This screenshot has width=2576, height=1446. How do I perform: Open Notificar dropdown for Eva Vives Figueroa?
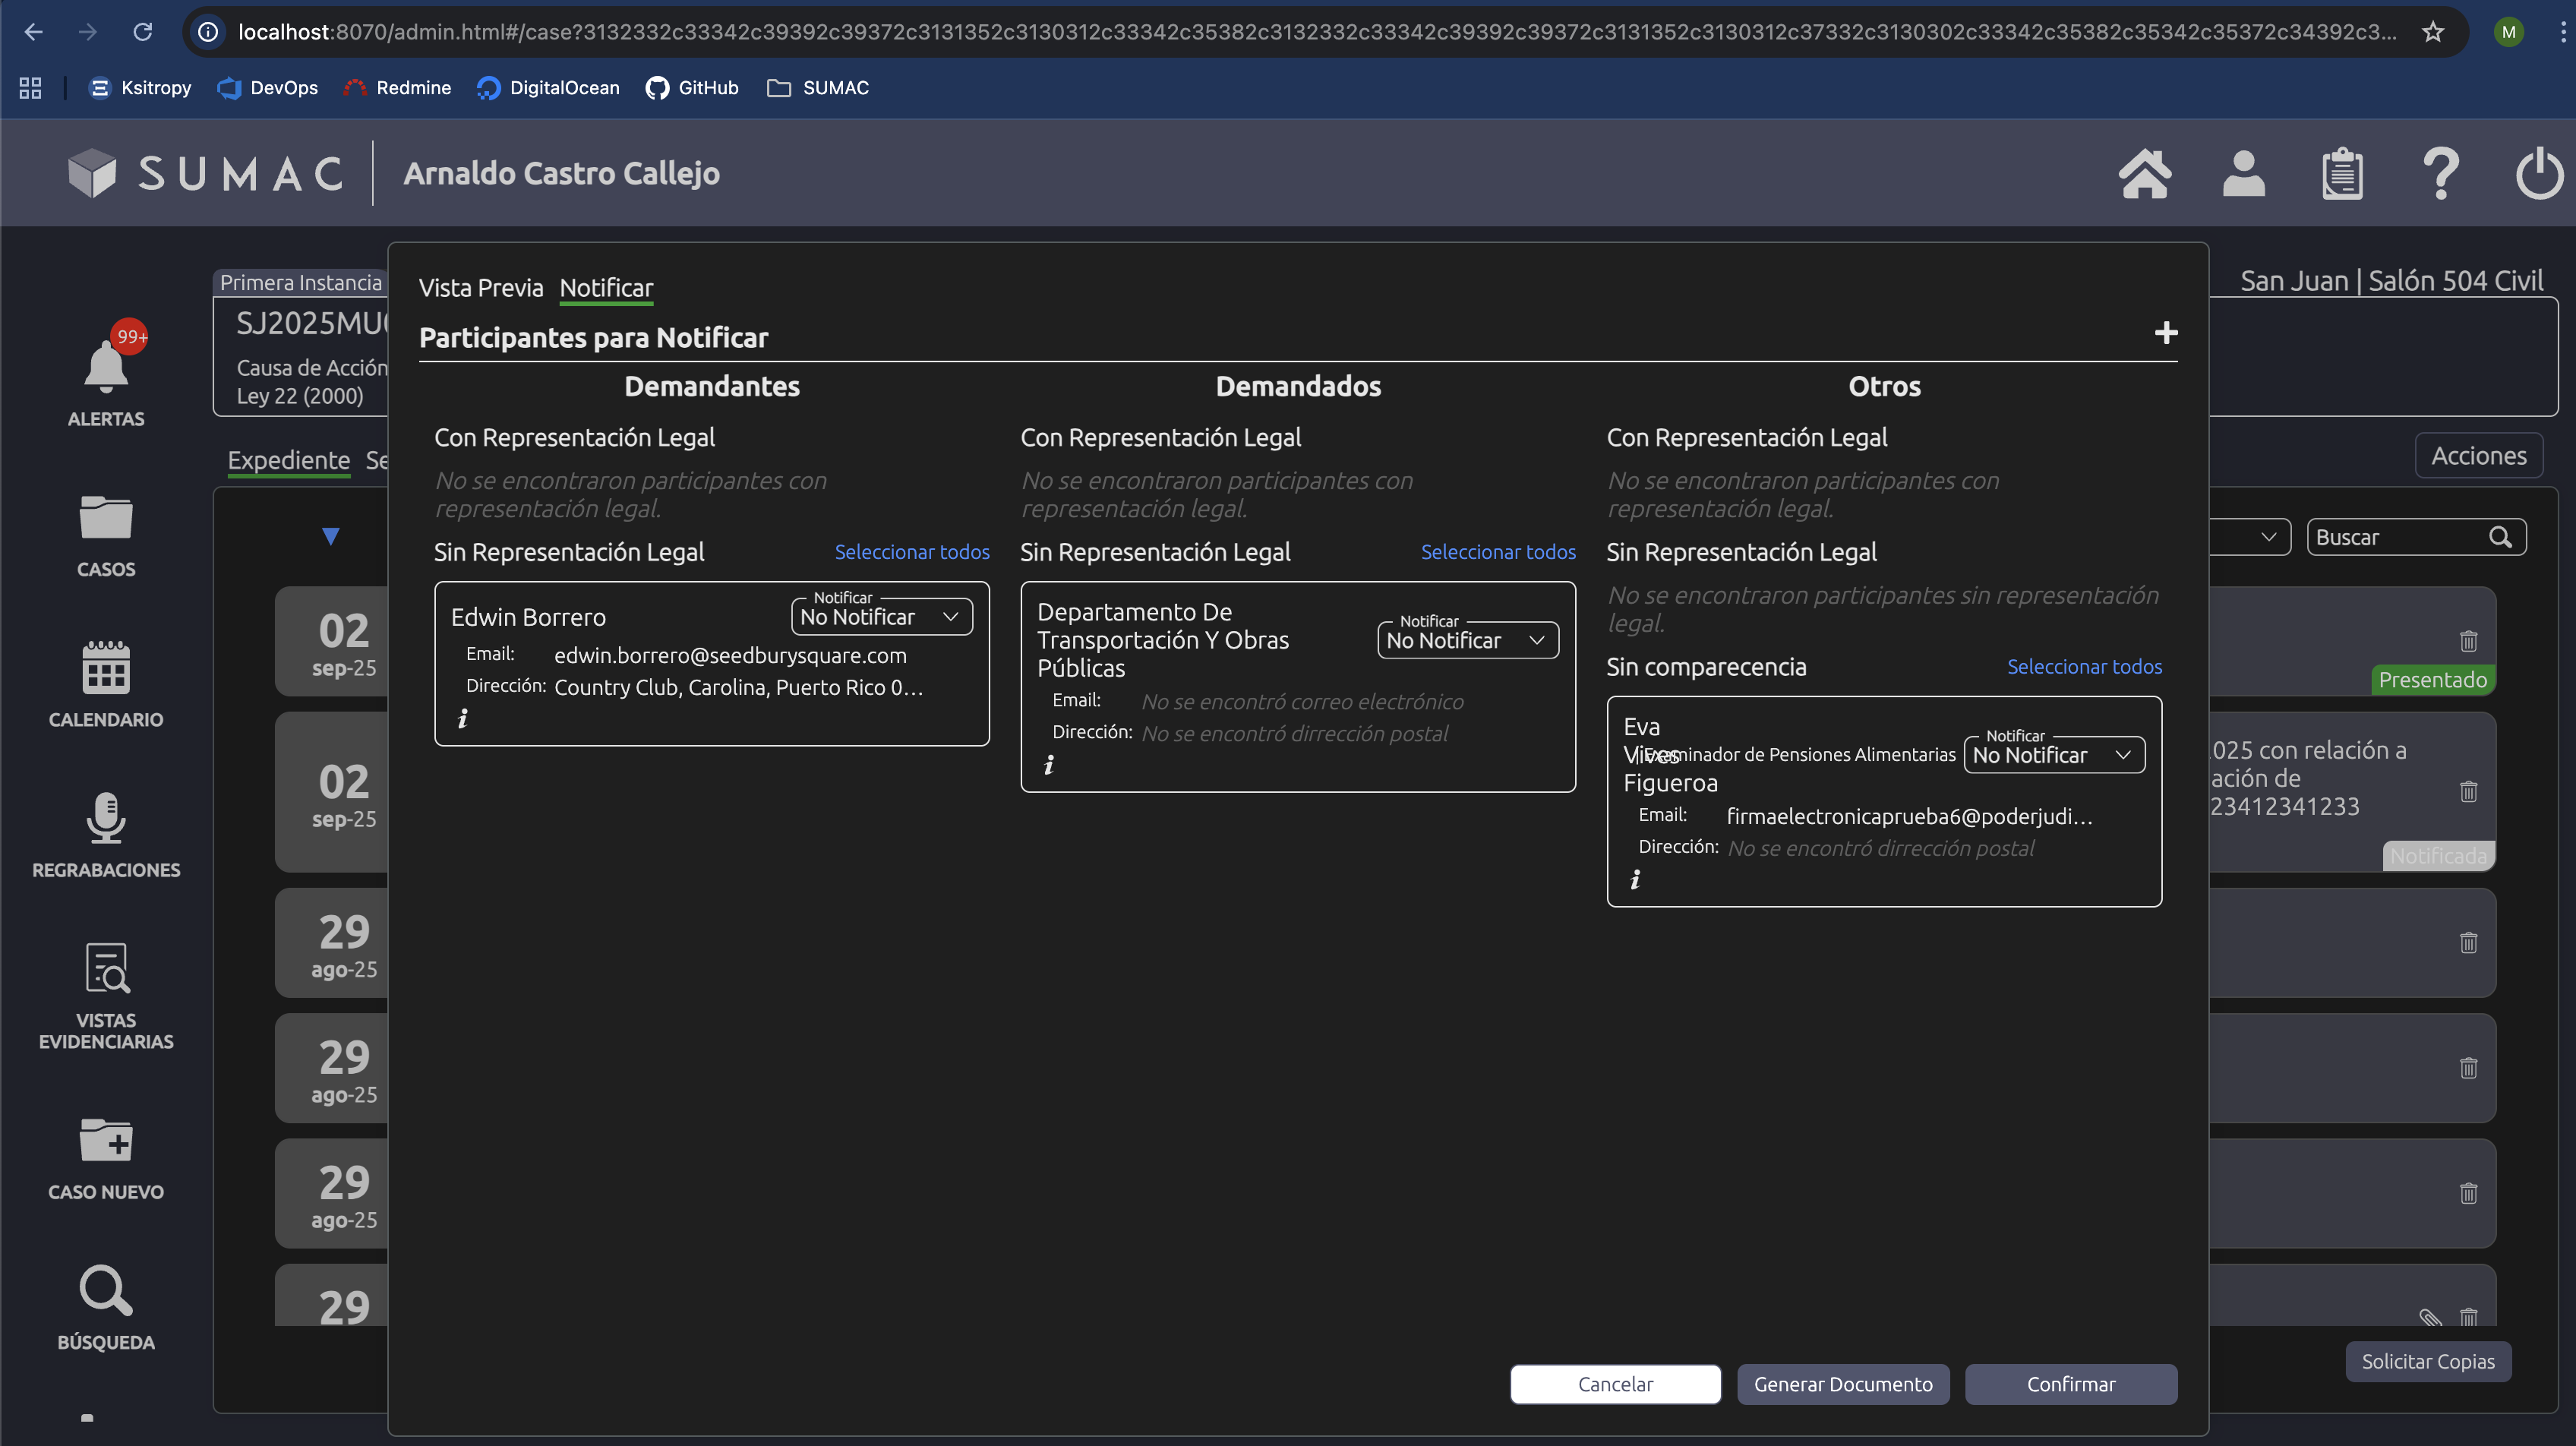(2053, 755)
